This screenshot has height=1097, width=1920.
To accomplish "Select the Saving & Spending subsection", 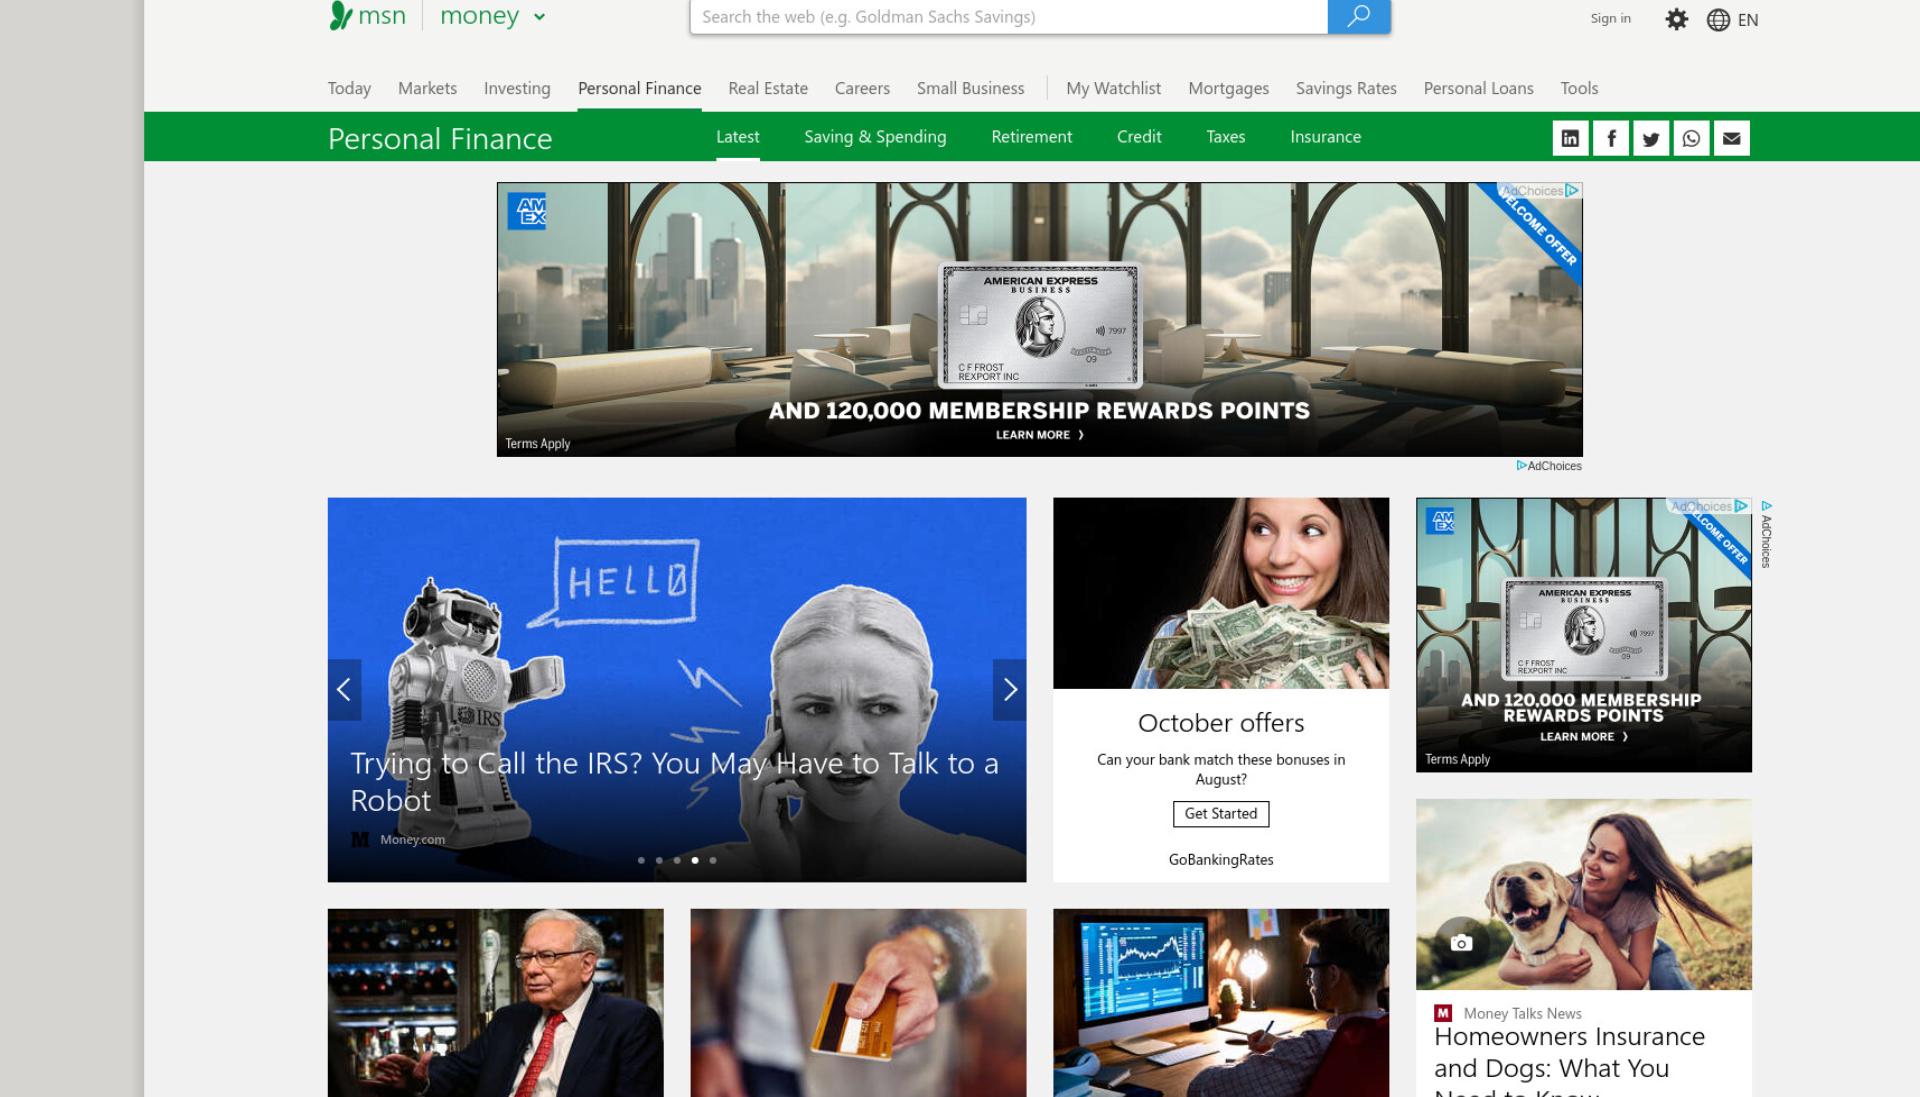I will click(x=875, y=137).
